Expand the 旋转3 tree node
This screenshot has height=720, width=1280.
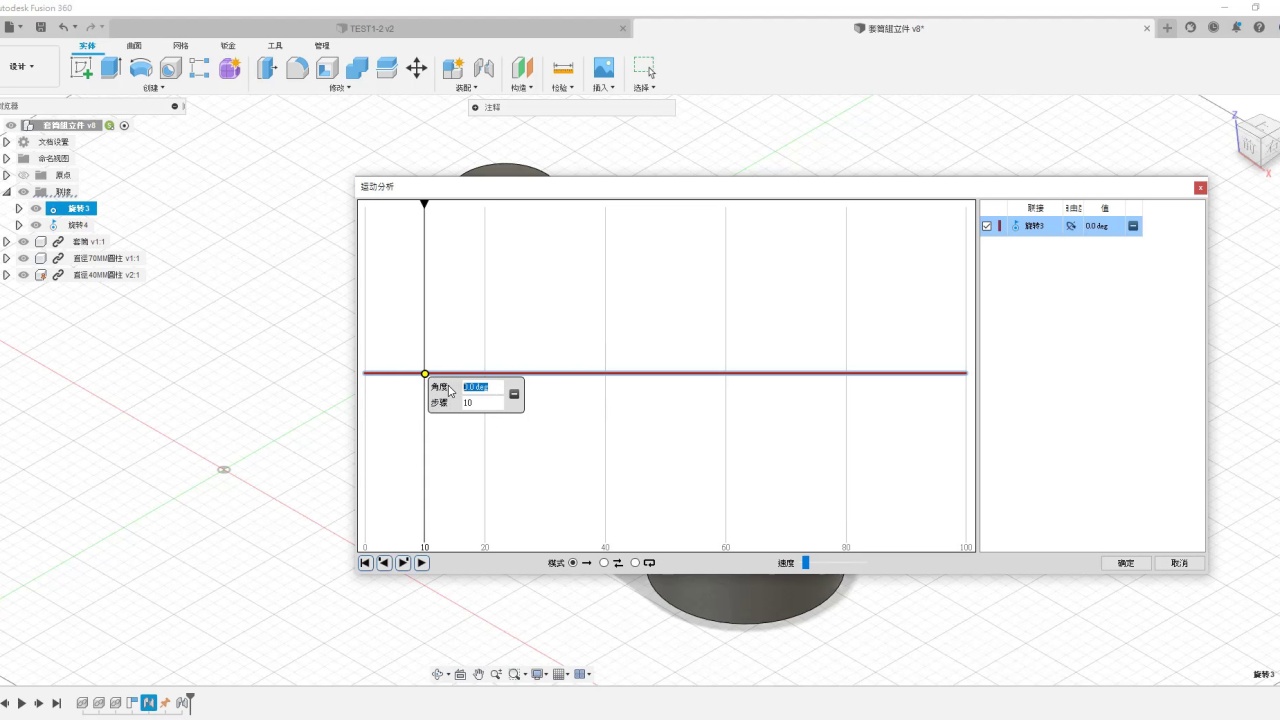18,209
